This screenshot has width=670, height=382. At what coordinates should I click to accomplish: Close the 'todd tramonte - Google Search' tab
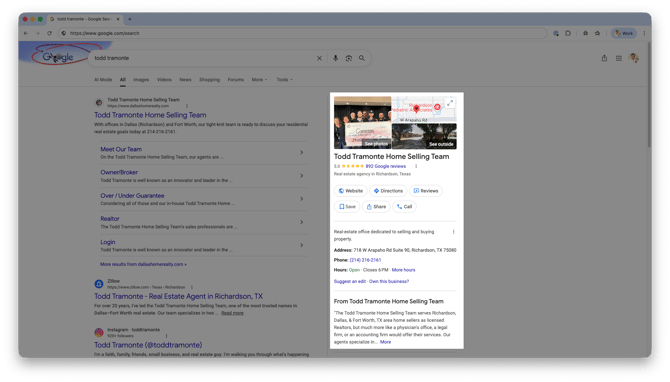tap(118, 19)
